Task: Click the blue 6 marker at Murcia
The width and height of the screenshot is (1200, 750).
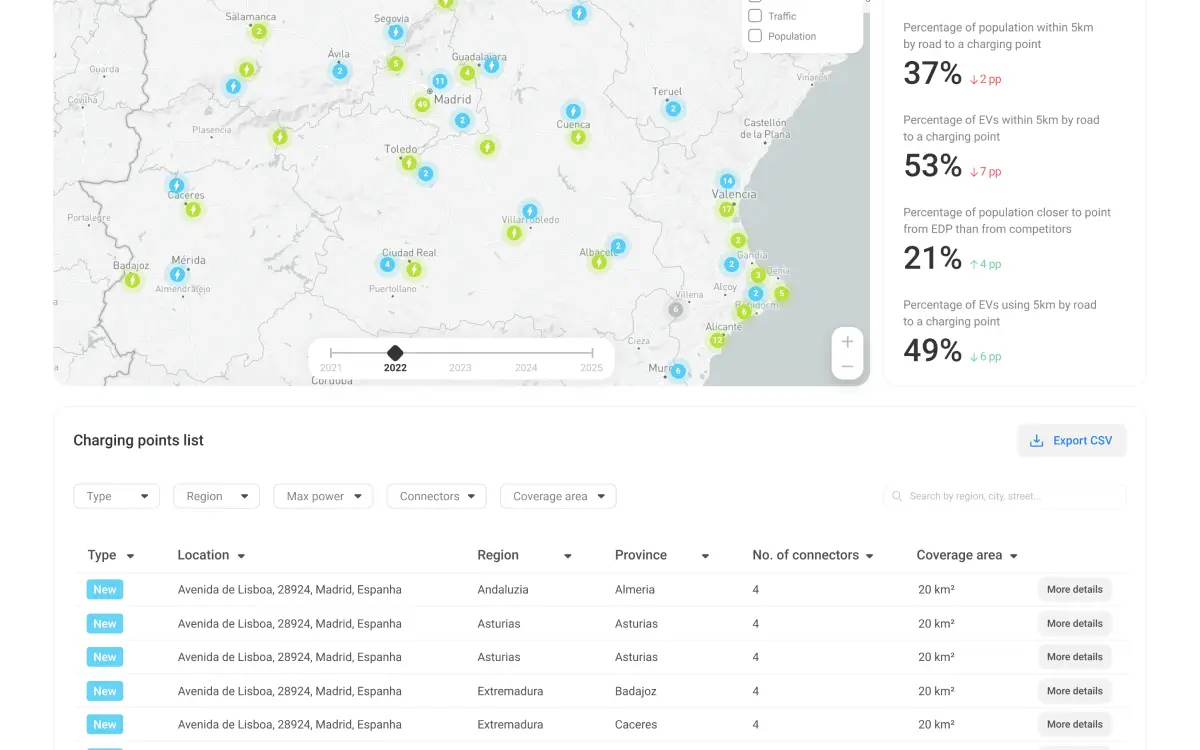Action: click(x=678, y=371)
